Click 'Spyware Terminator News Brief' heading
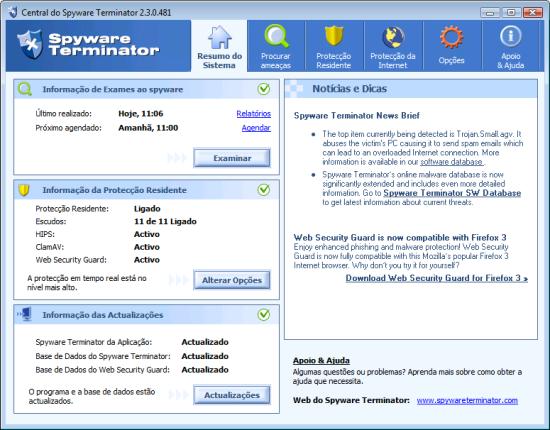The width and height of the screenshot is (550, 430). 356,116
